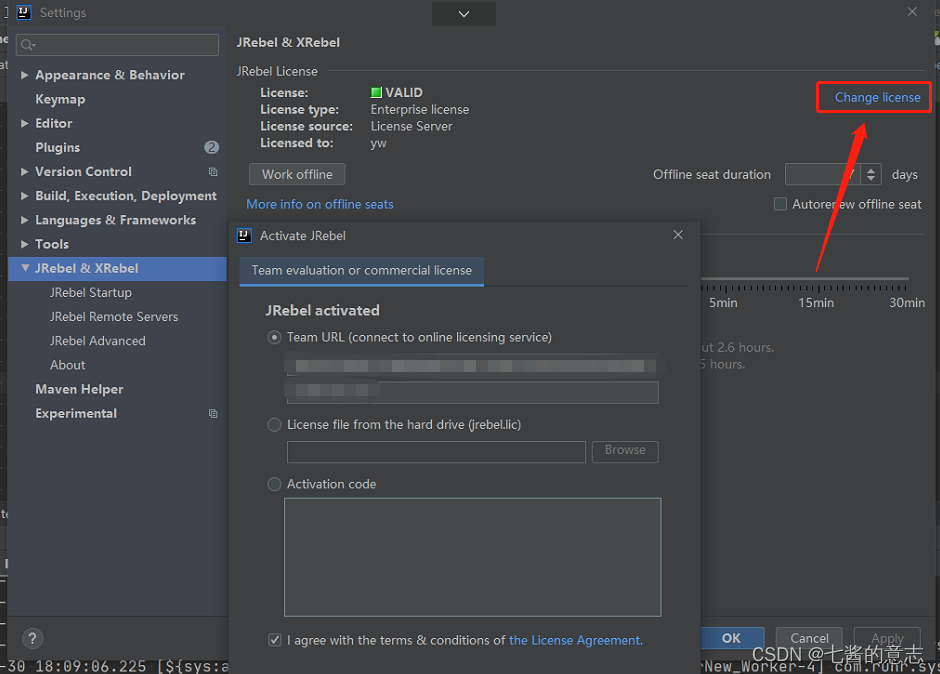This screenshot has height=674, width=940.
Task: Click the 'License Server' source text
Action: click(411, 127)
